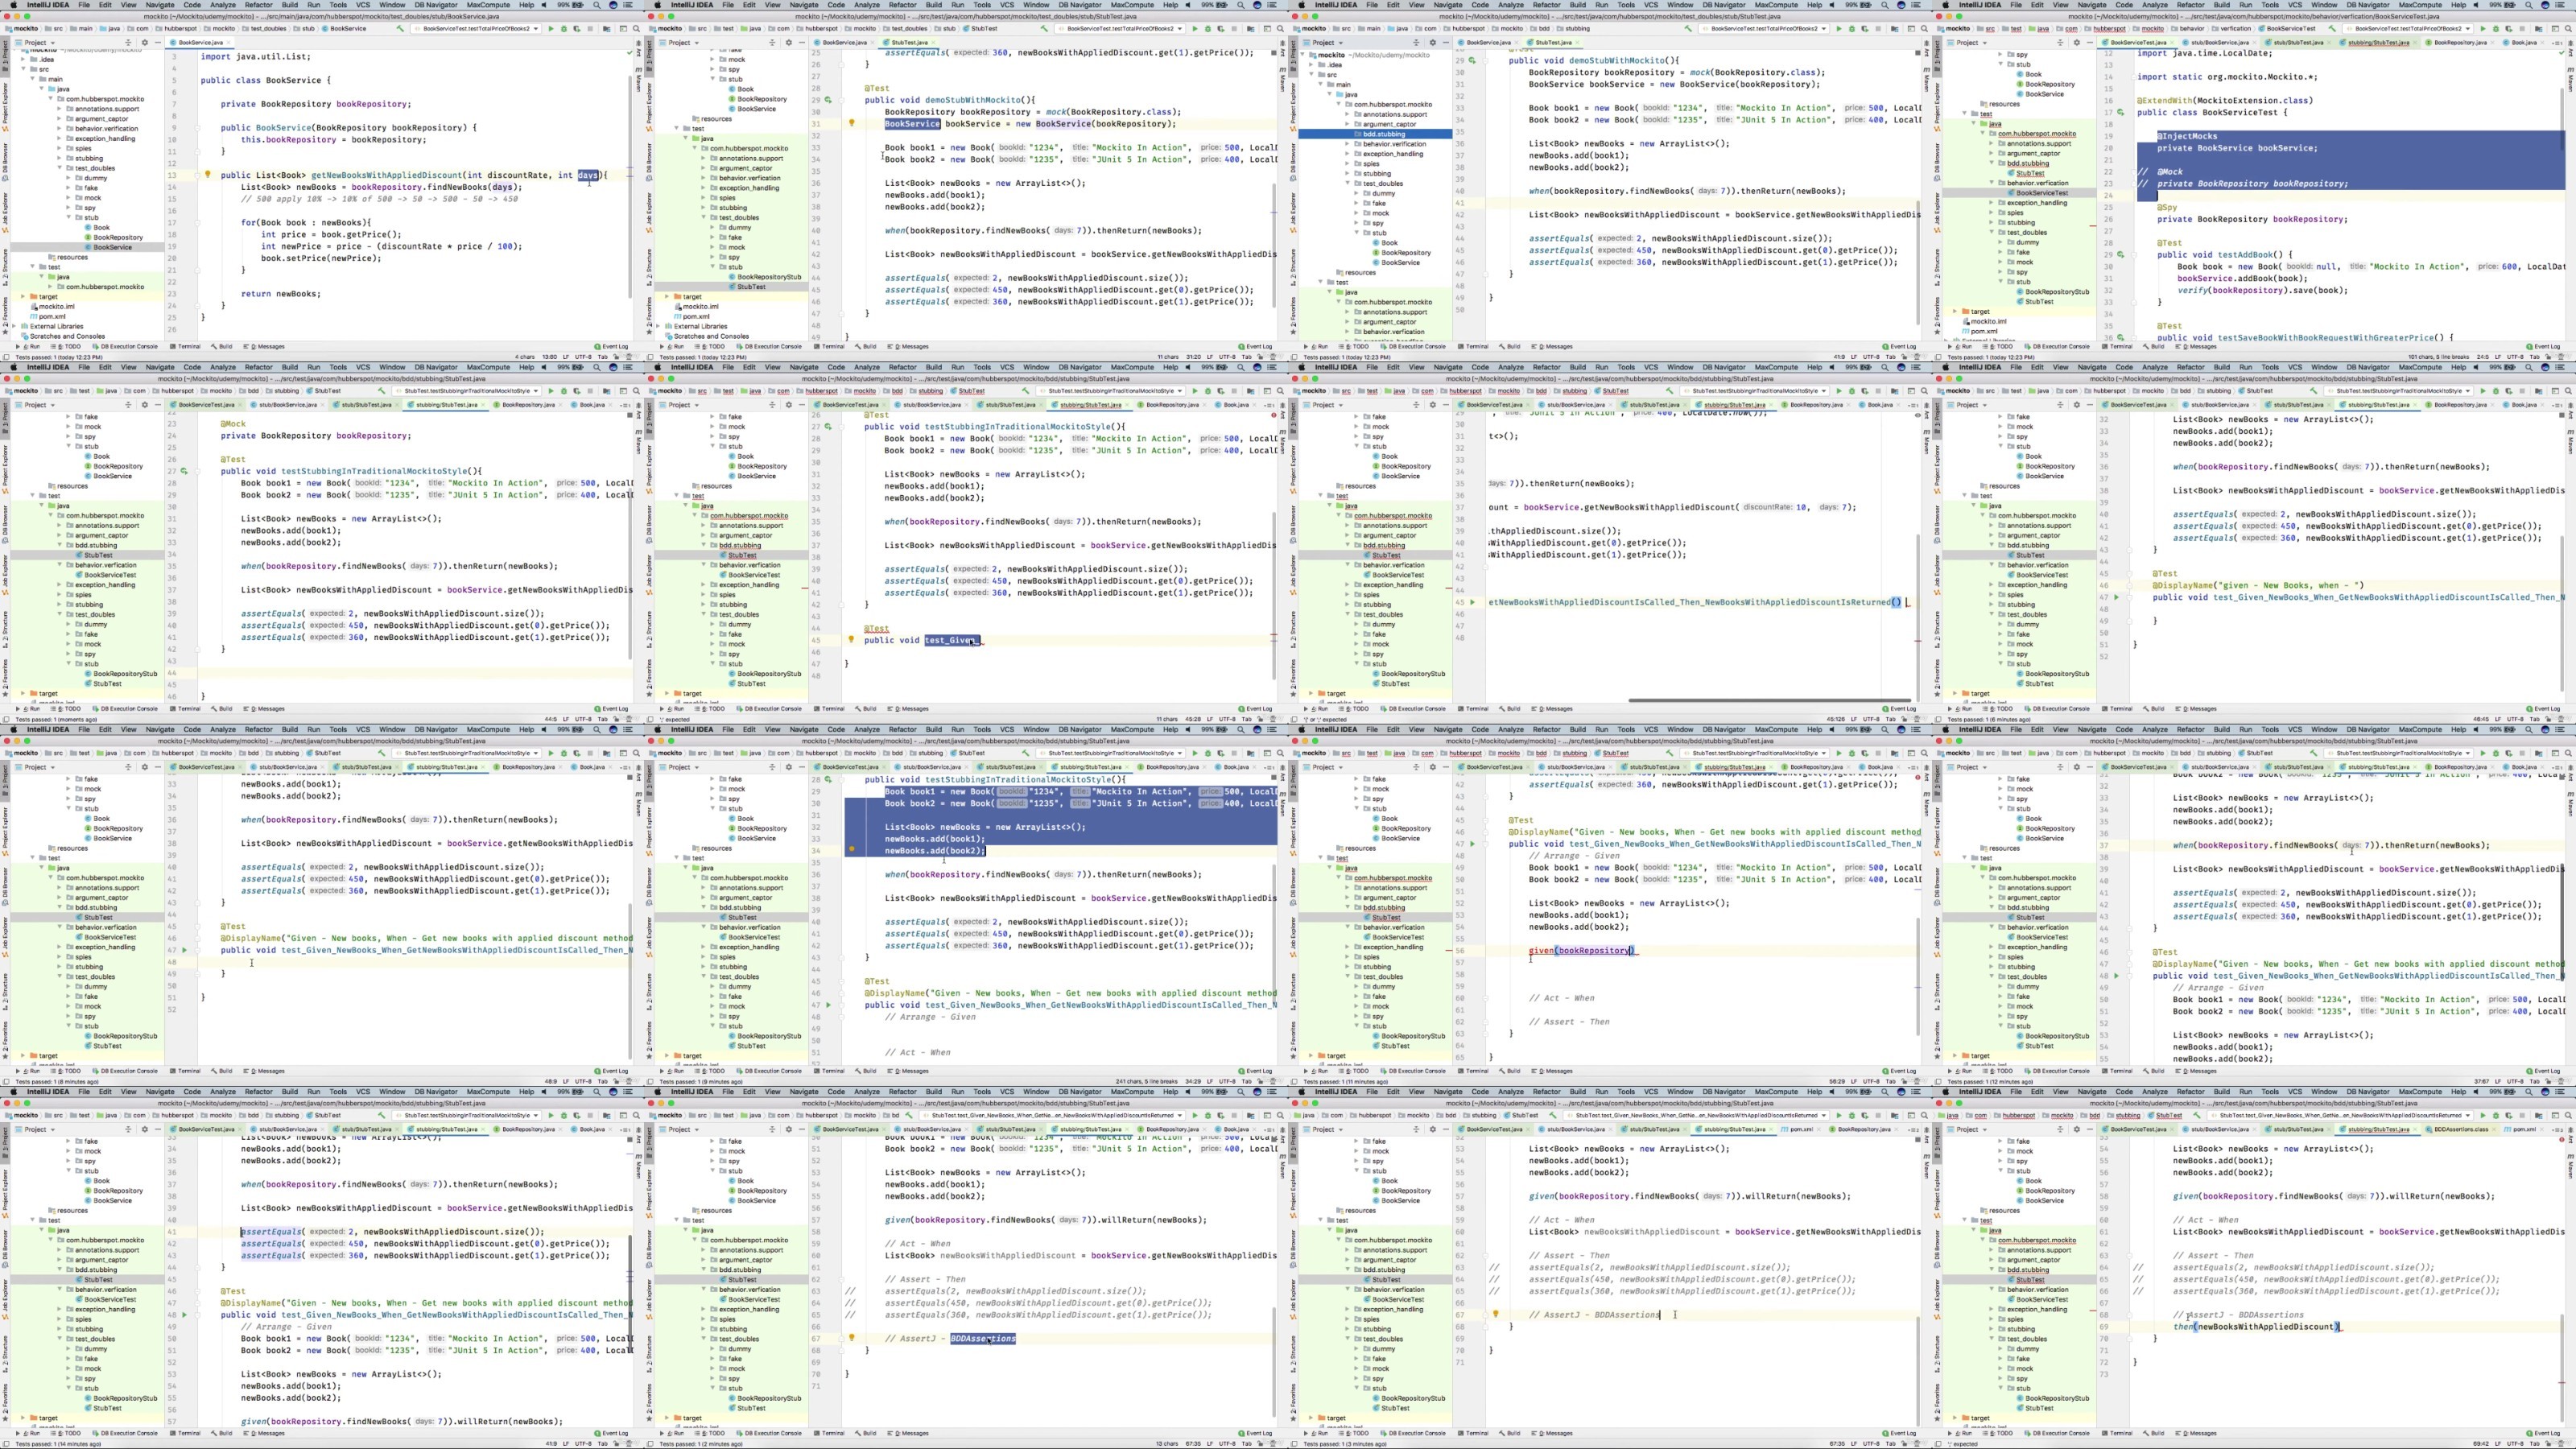Select pom.xml file in BookService.java window tree
The image size is (2576, 1449).
[47, 316]
